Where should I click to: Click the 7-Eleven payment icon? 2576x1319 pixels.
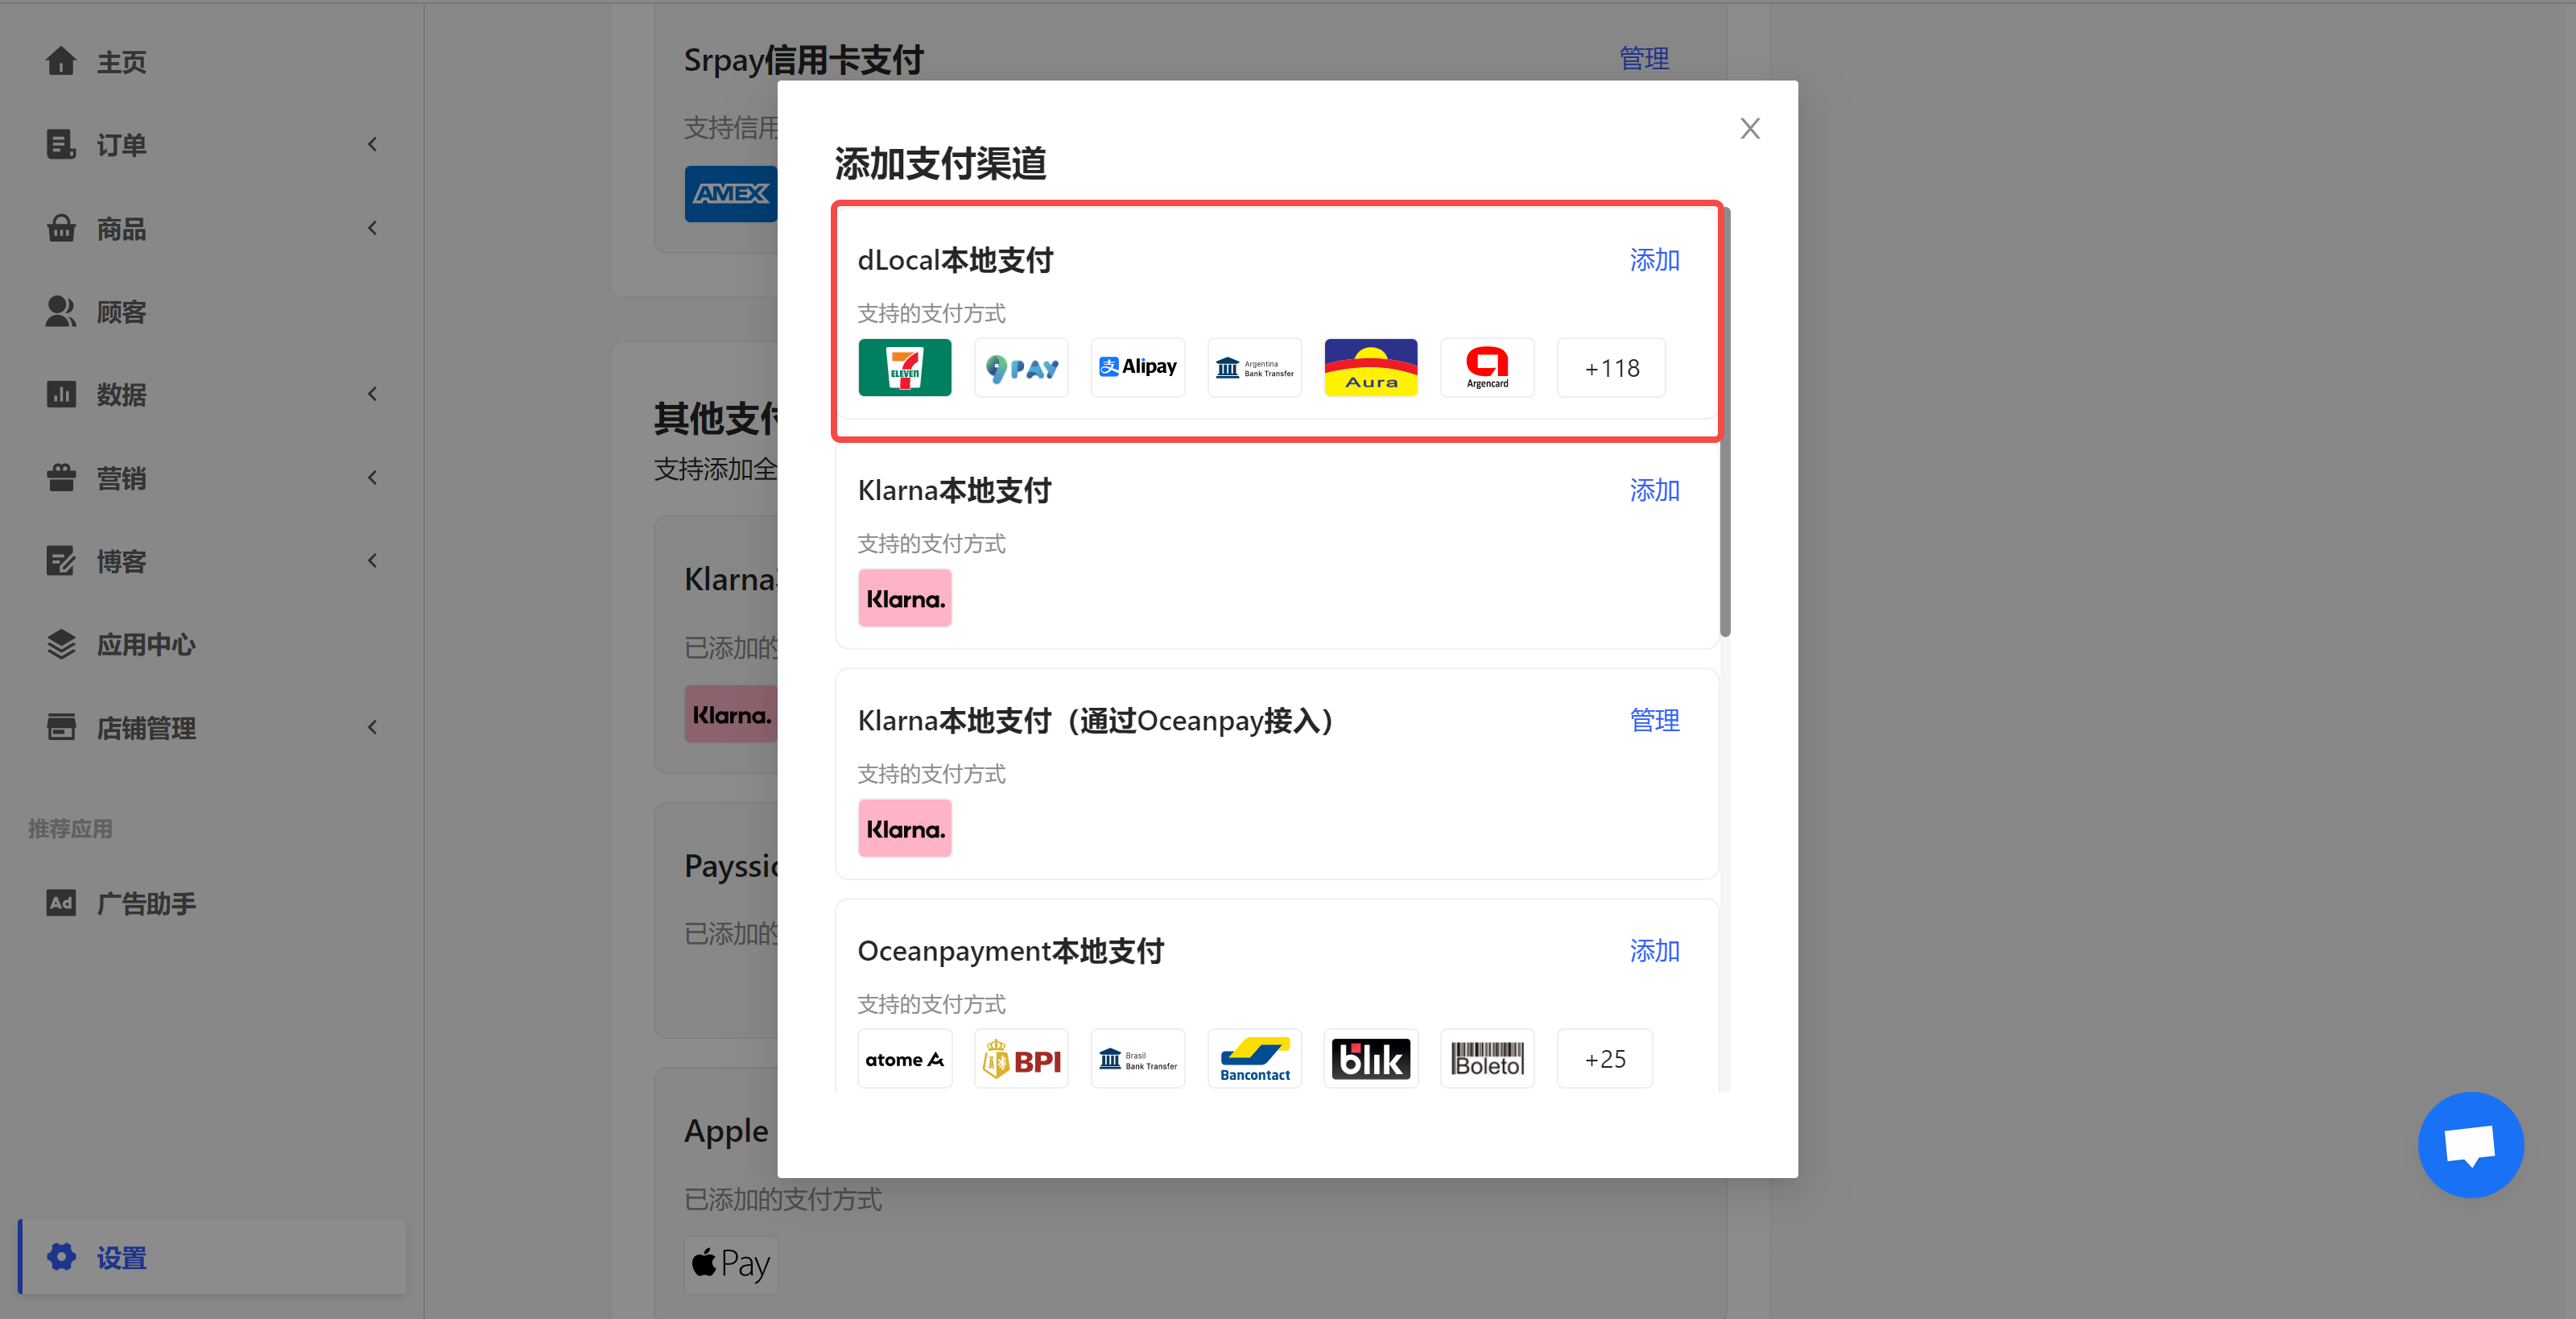click(904, 367)
